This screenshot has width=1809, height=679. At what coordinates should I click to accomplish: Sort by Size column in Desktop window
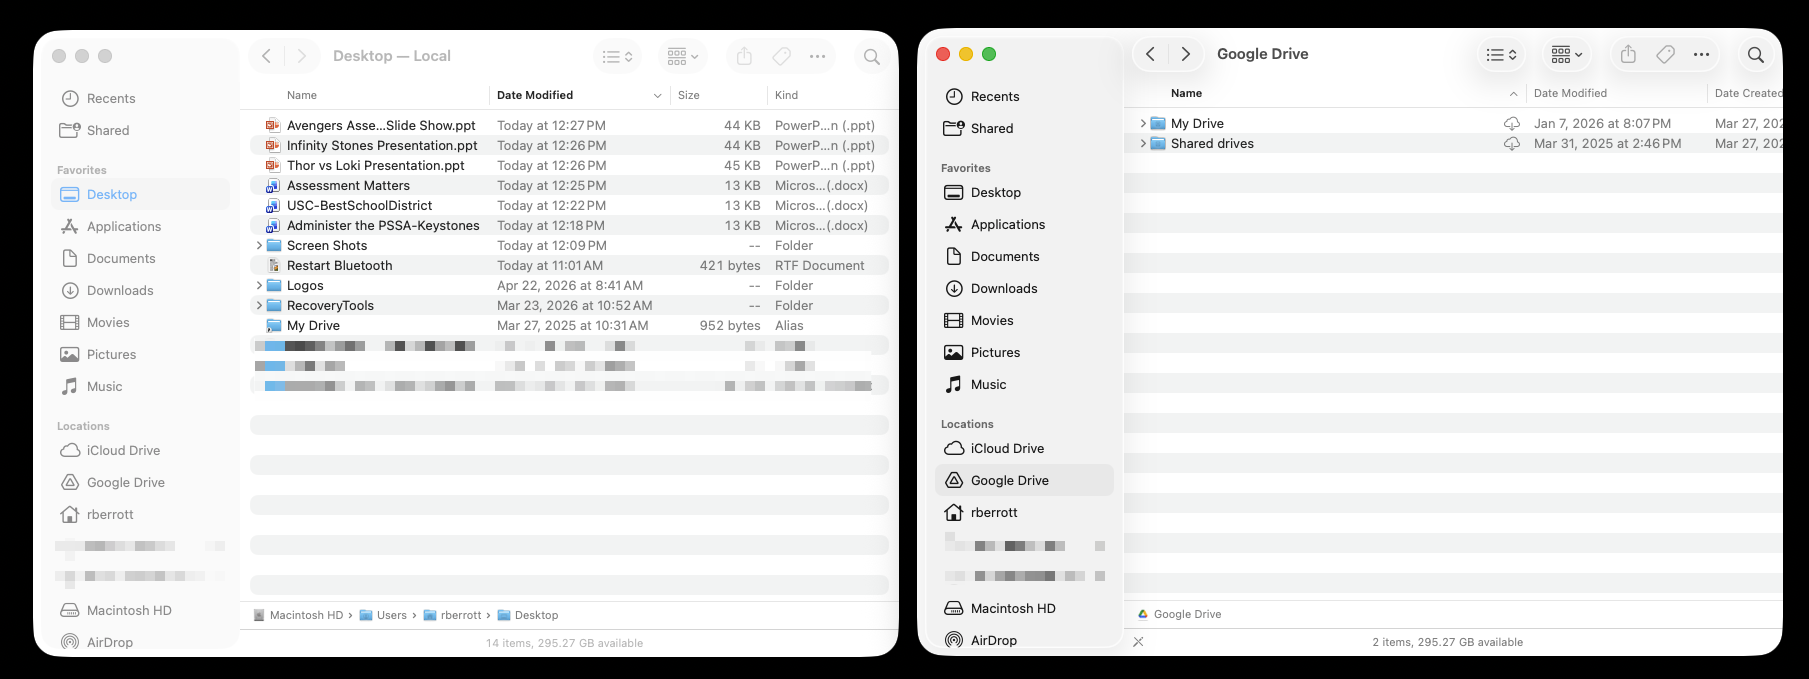click(x=718, y=95)
